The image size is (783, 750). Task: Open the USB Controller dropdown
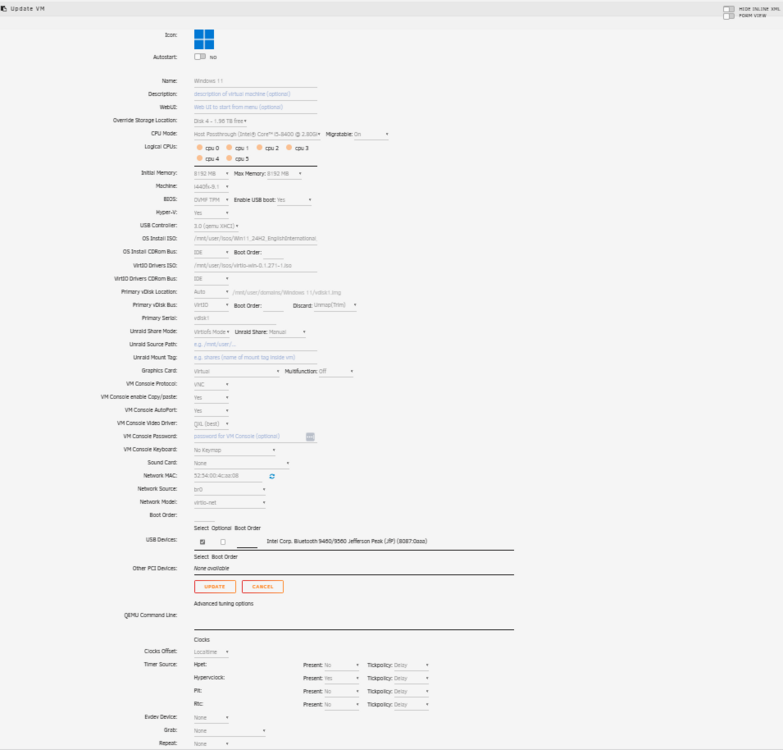216,226
